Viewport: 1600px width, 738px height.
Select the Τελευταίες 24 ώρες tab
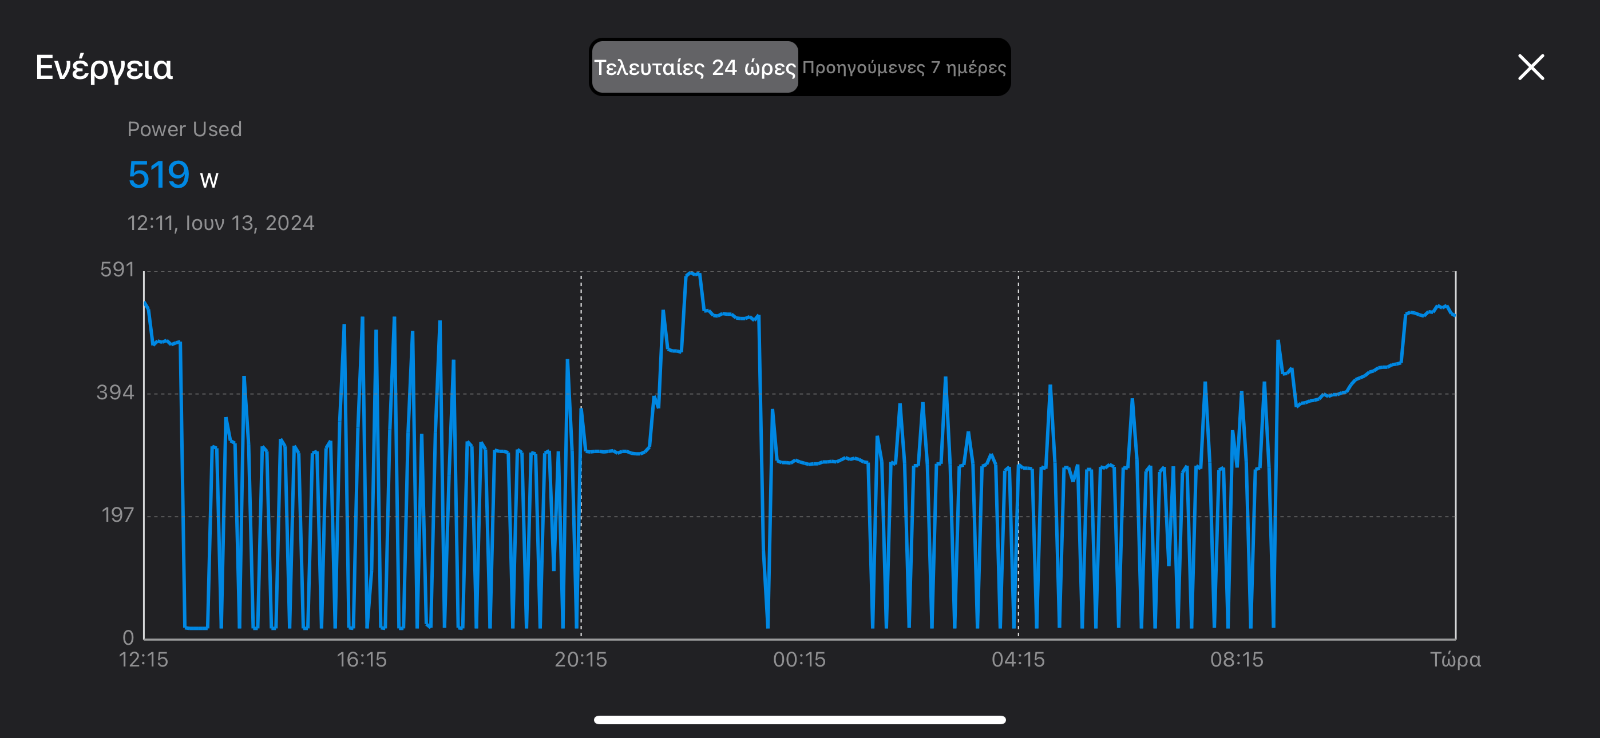pos(695,67)
